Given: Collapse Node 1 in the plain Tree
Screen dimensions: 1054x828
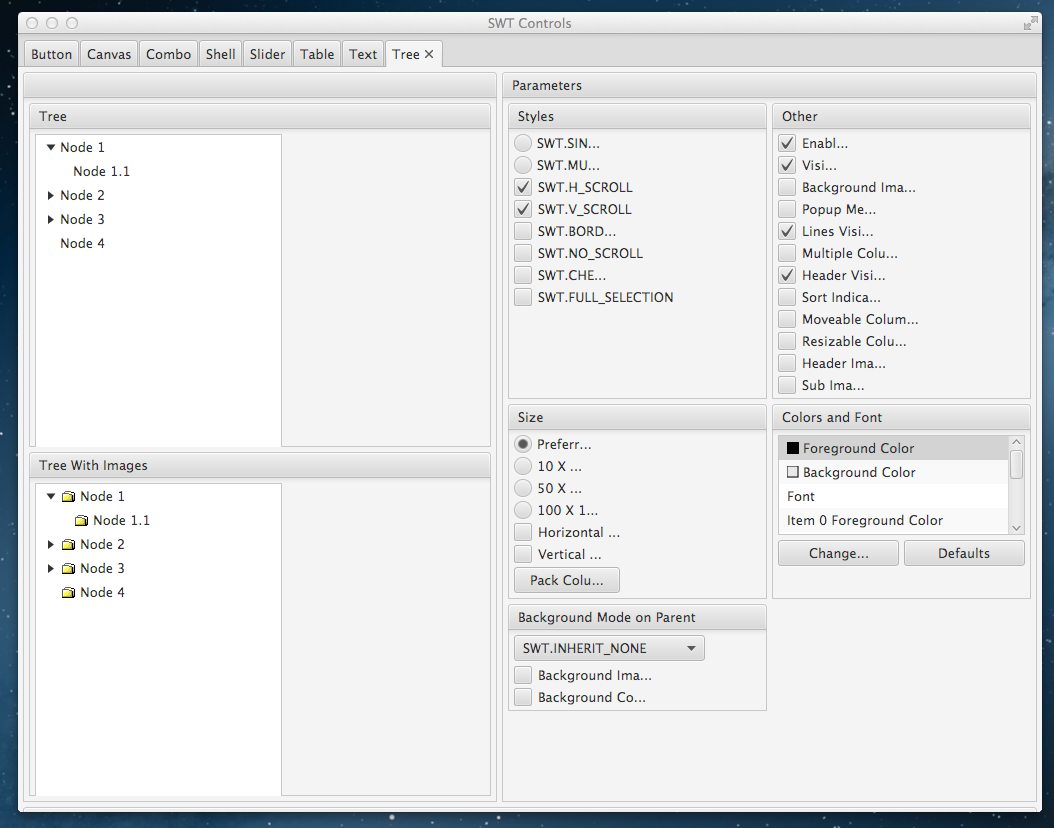Looking at the screenshot, I should pyautogui.click(x=51, y=147).
